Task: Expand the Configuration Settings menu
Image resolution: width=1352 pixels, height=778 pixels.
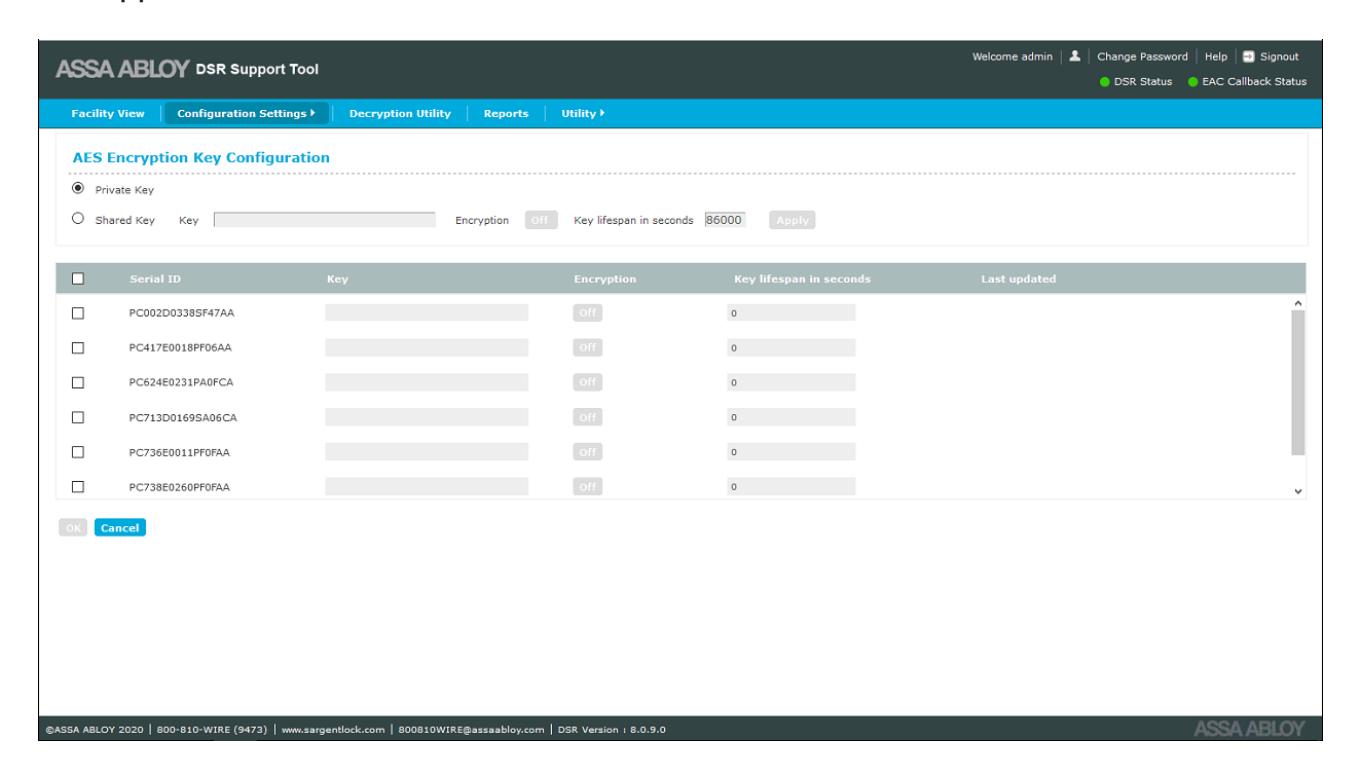Action: pos(246,114)
